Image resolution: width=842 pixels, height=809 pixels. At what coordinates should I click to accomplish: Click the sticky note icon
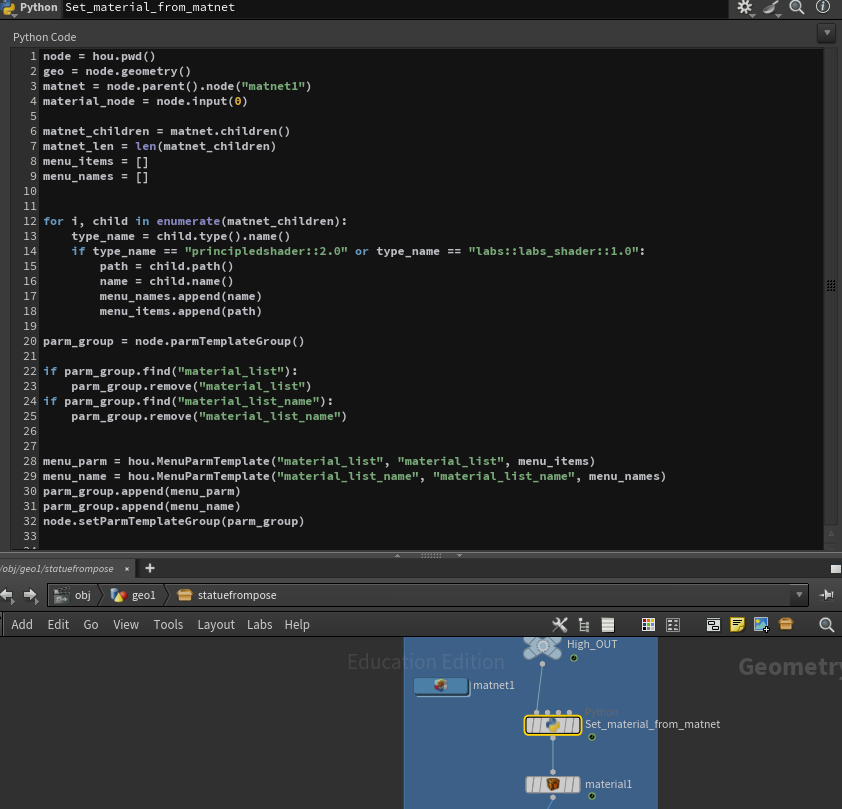click(737, 624)
